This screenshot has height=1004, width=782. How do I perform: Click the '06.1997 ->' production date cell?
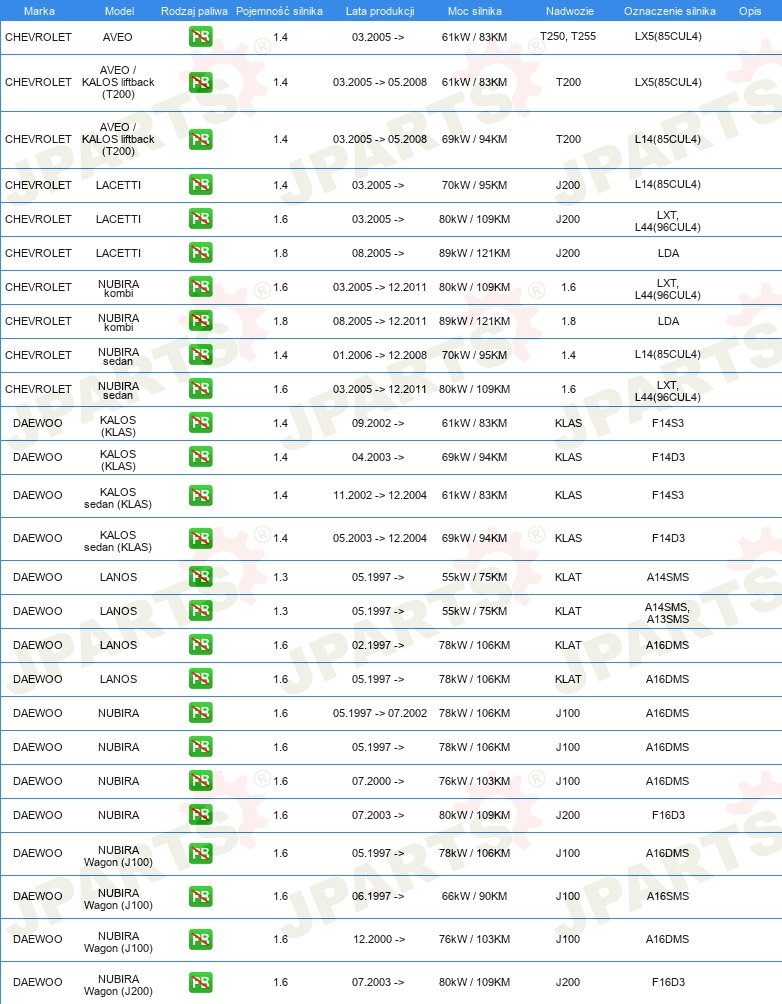(378, 896)
